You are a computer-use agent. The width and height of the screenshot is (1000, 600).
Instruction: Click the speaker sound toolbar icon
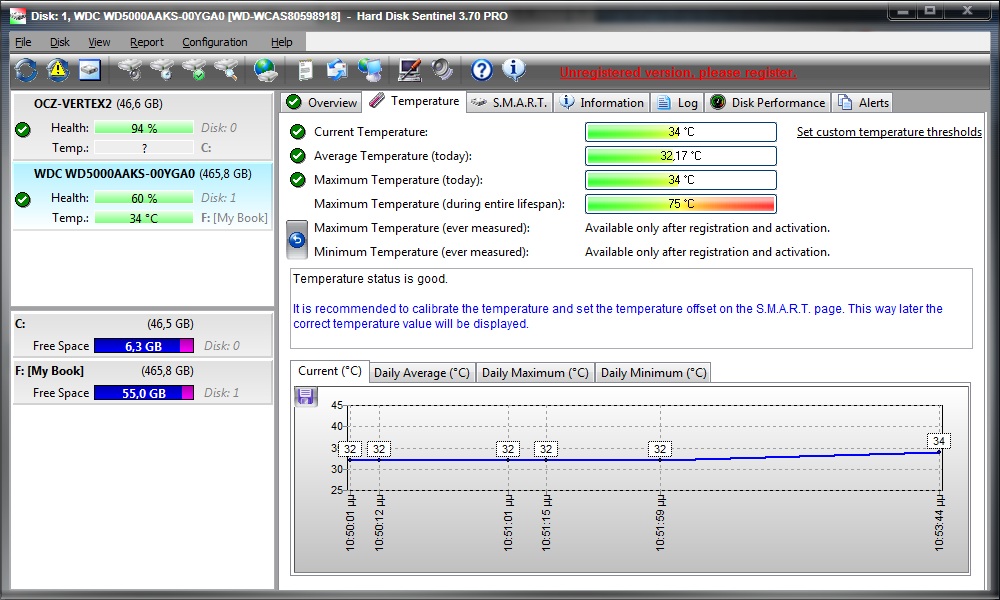[x=442, y=70]
